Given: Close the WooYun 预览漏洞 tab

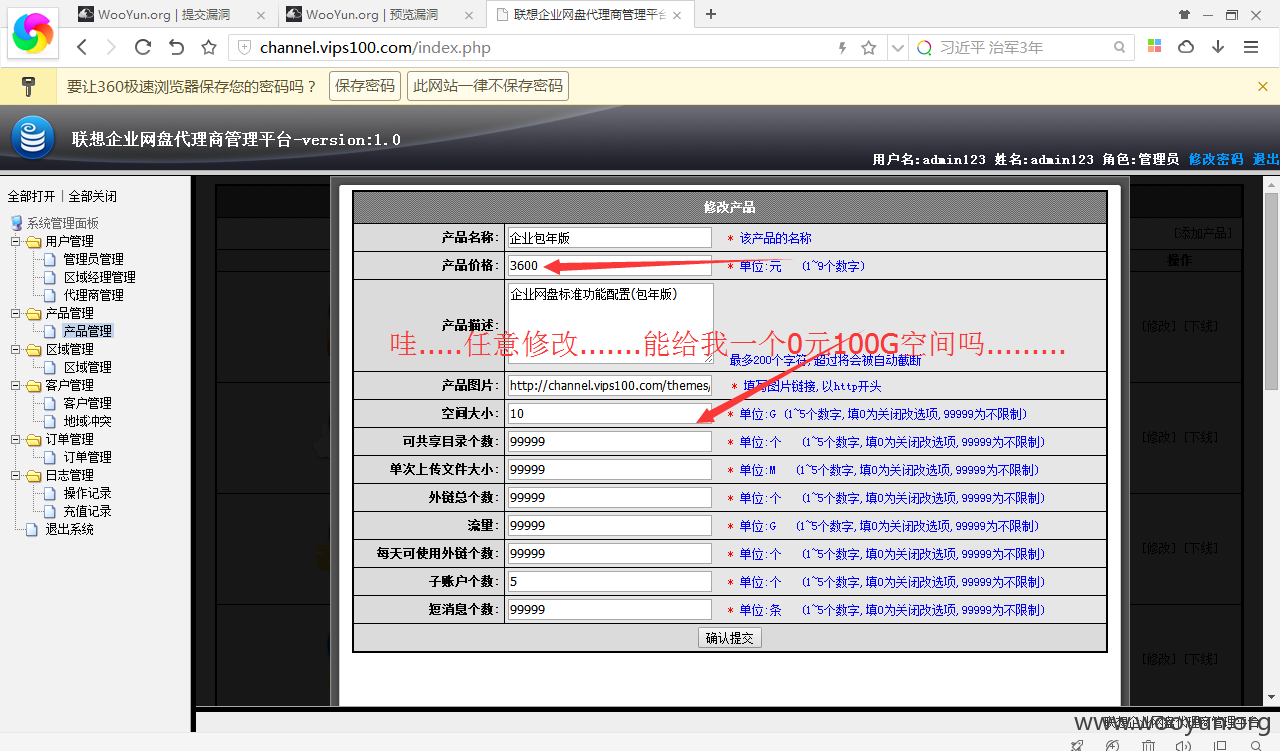Looking at the screenshot, I should click(x=467, y=15).
